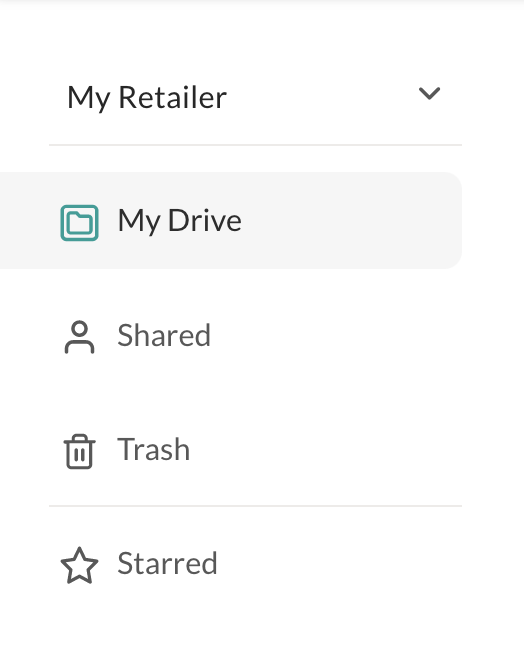This screenshot has height=654, width=524.
Task: Open the My Retailer workspace selector
Action: tap(255, 97)
